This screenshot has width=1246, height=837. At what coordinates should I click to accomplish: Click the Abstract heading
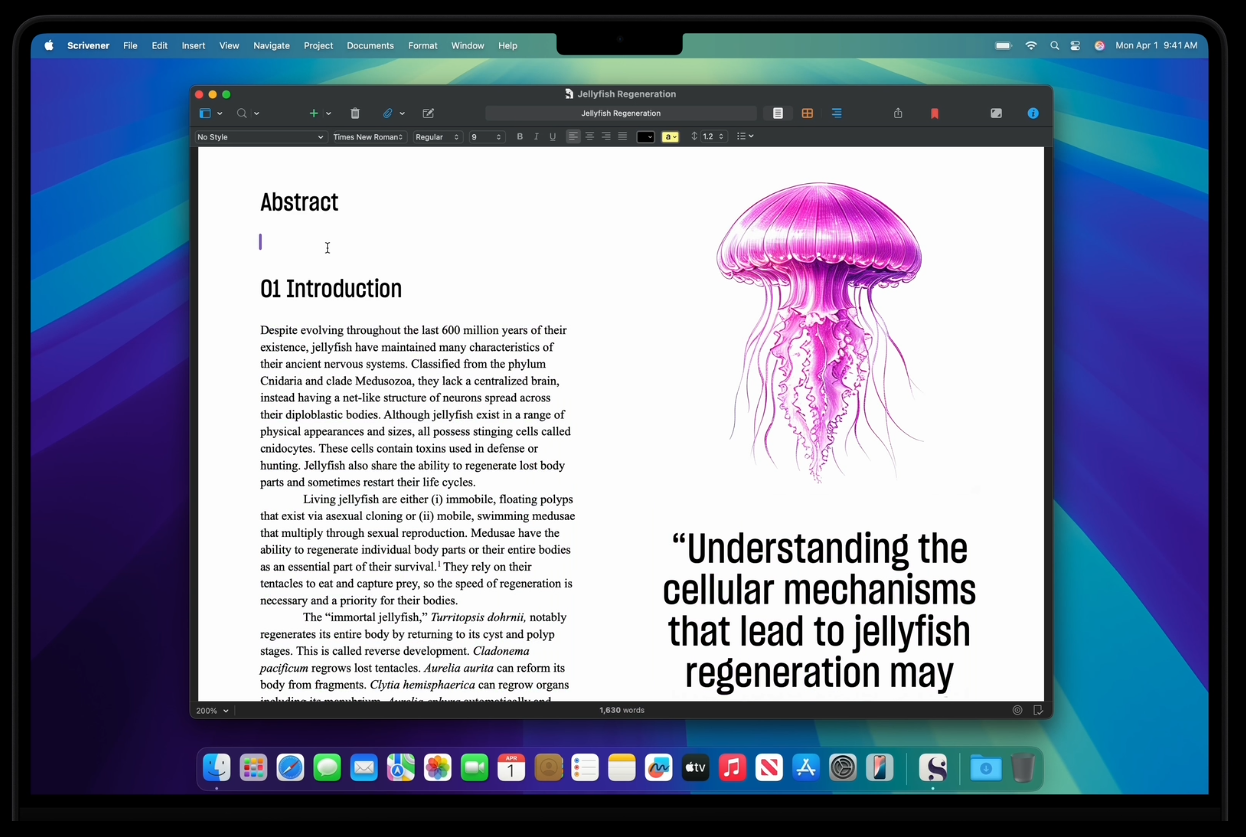click(299, 202)
